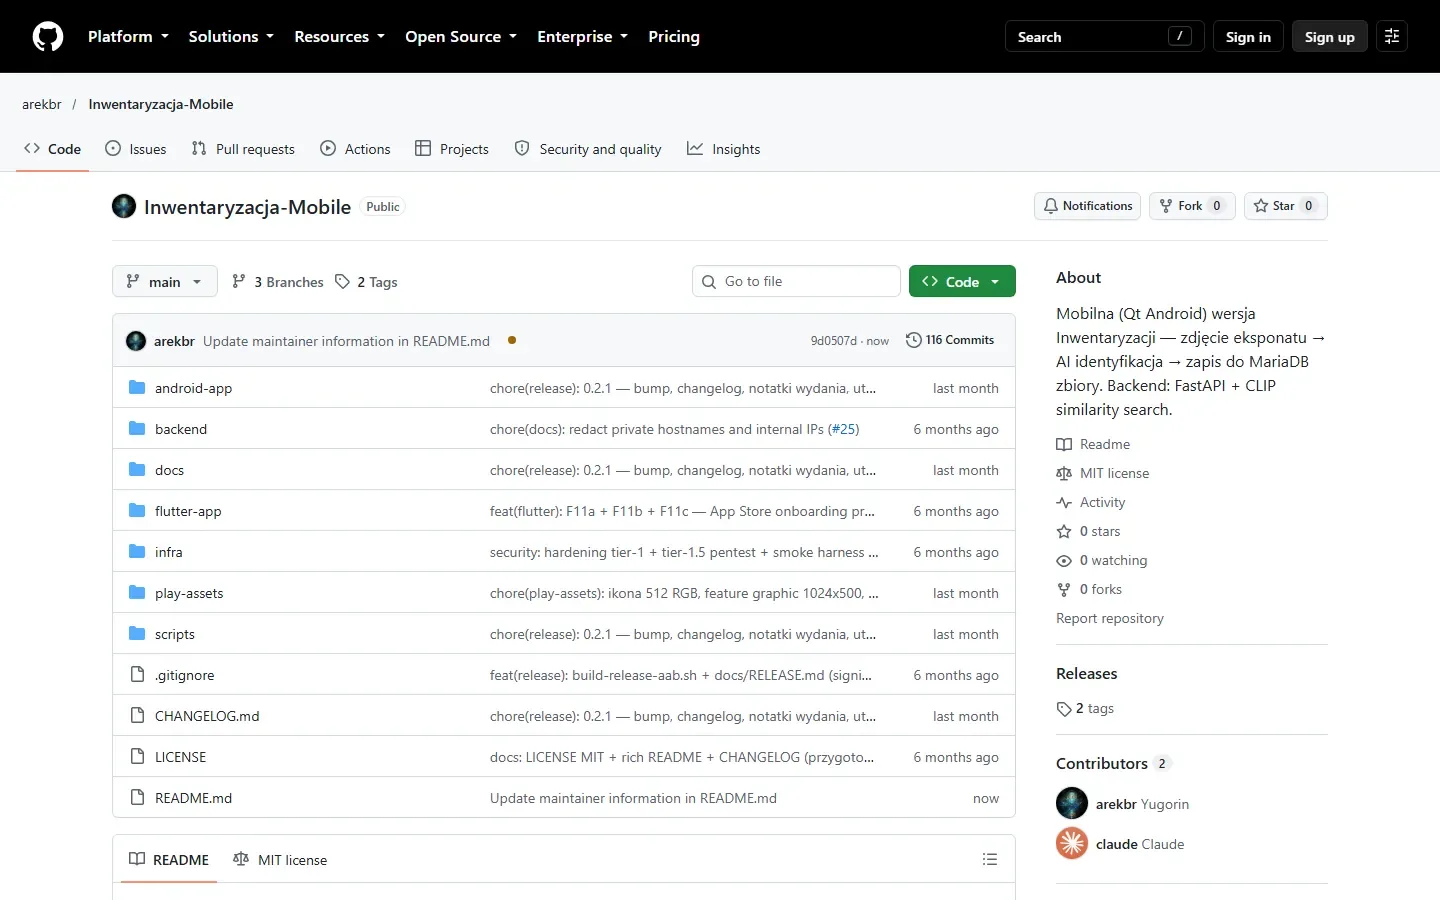View the 2 Tags list
Screen dimensions: 1440x900
point(366,282)
